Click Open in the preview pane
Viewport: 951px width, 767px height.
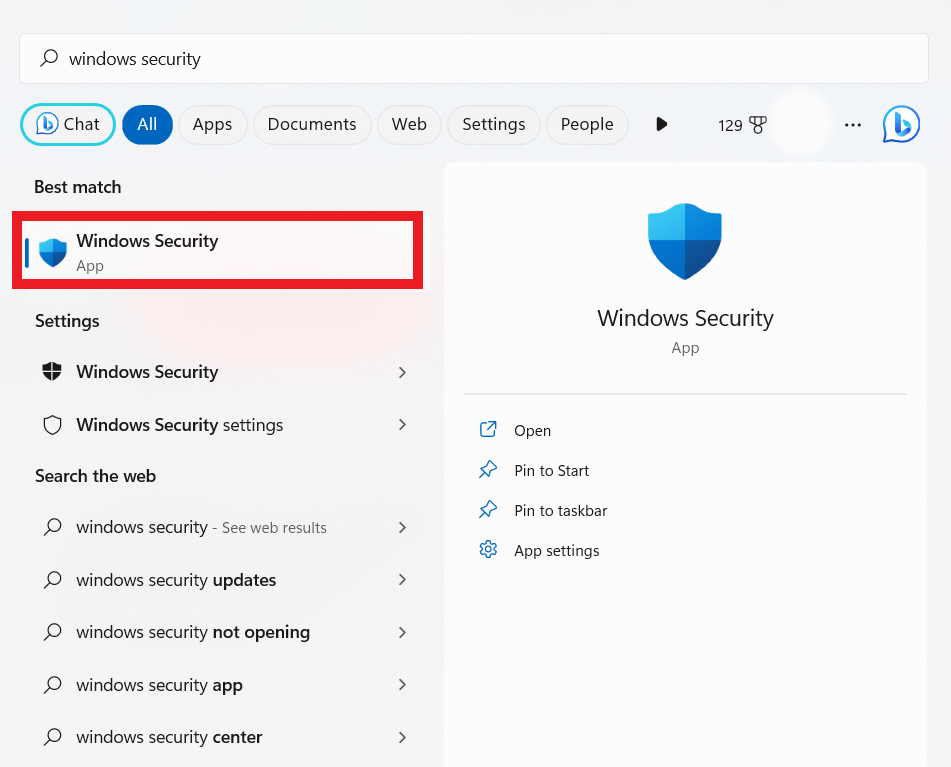pyautogui.click(x=533, y=430)
